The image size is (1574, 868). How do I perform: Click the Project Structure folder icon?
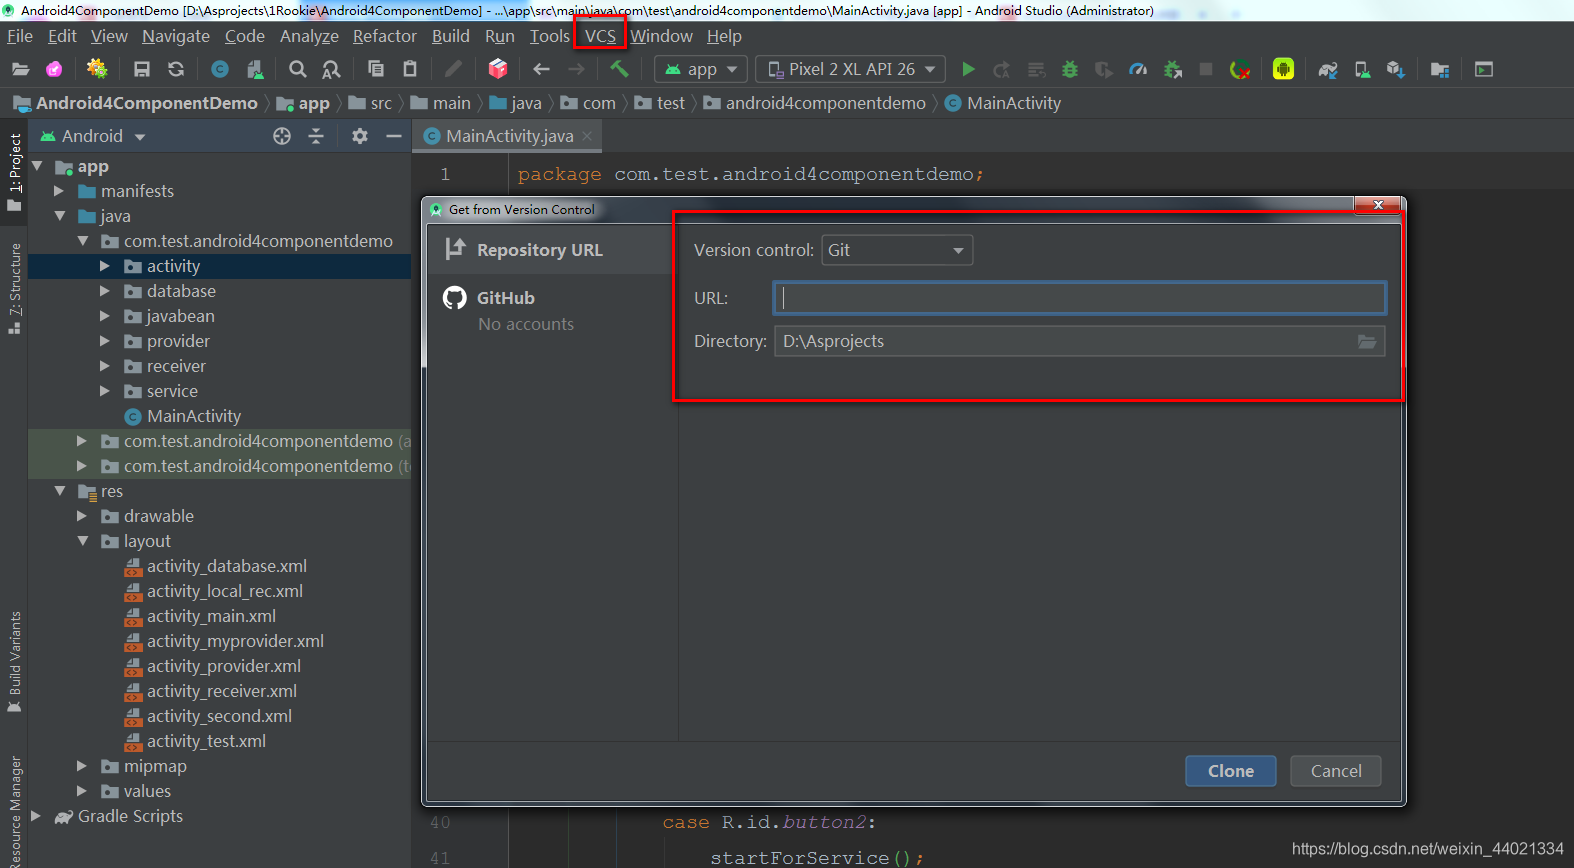click(1440, 69)
